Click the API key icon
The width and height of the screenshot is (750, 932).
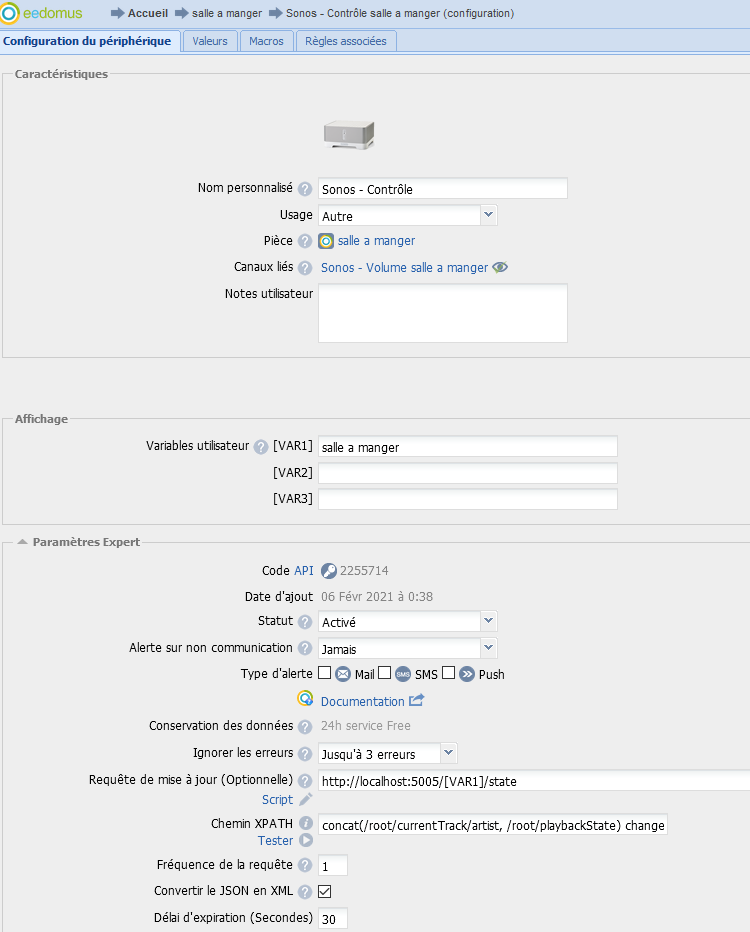[x=329, y=571]
